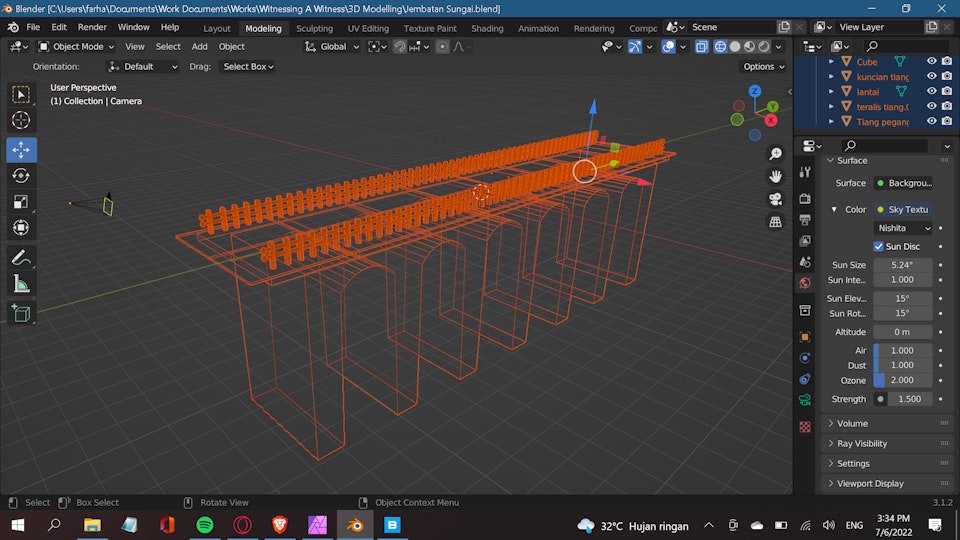Activate the Cursor tool
This screenshot has height=540, width=960.
21,120
